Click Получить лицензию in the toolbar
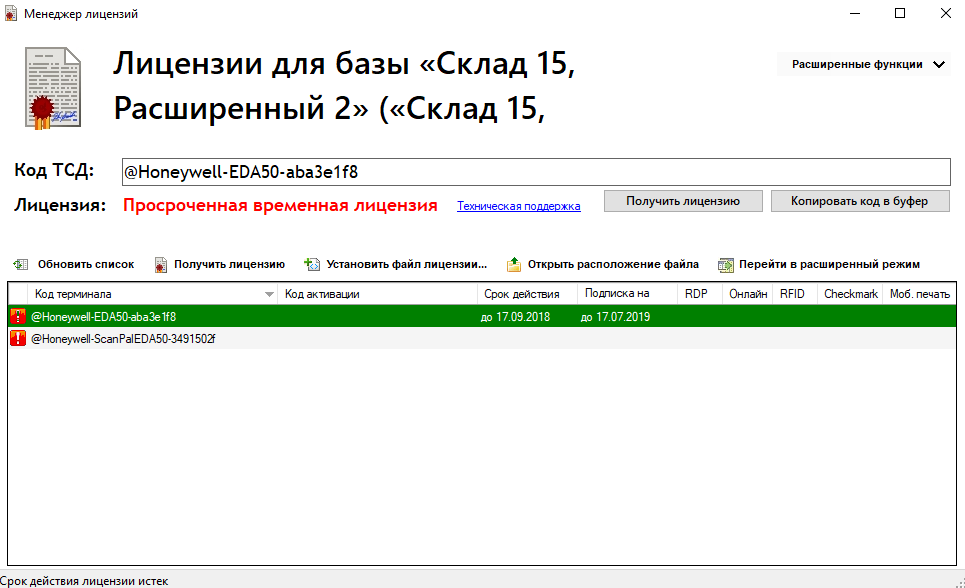 220,264
